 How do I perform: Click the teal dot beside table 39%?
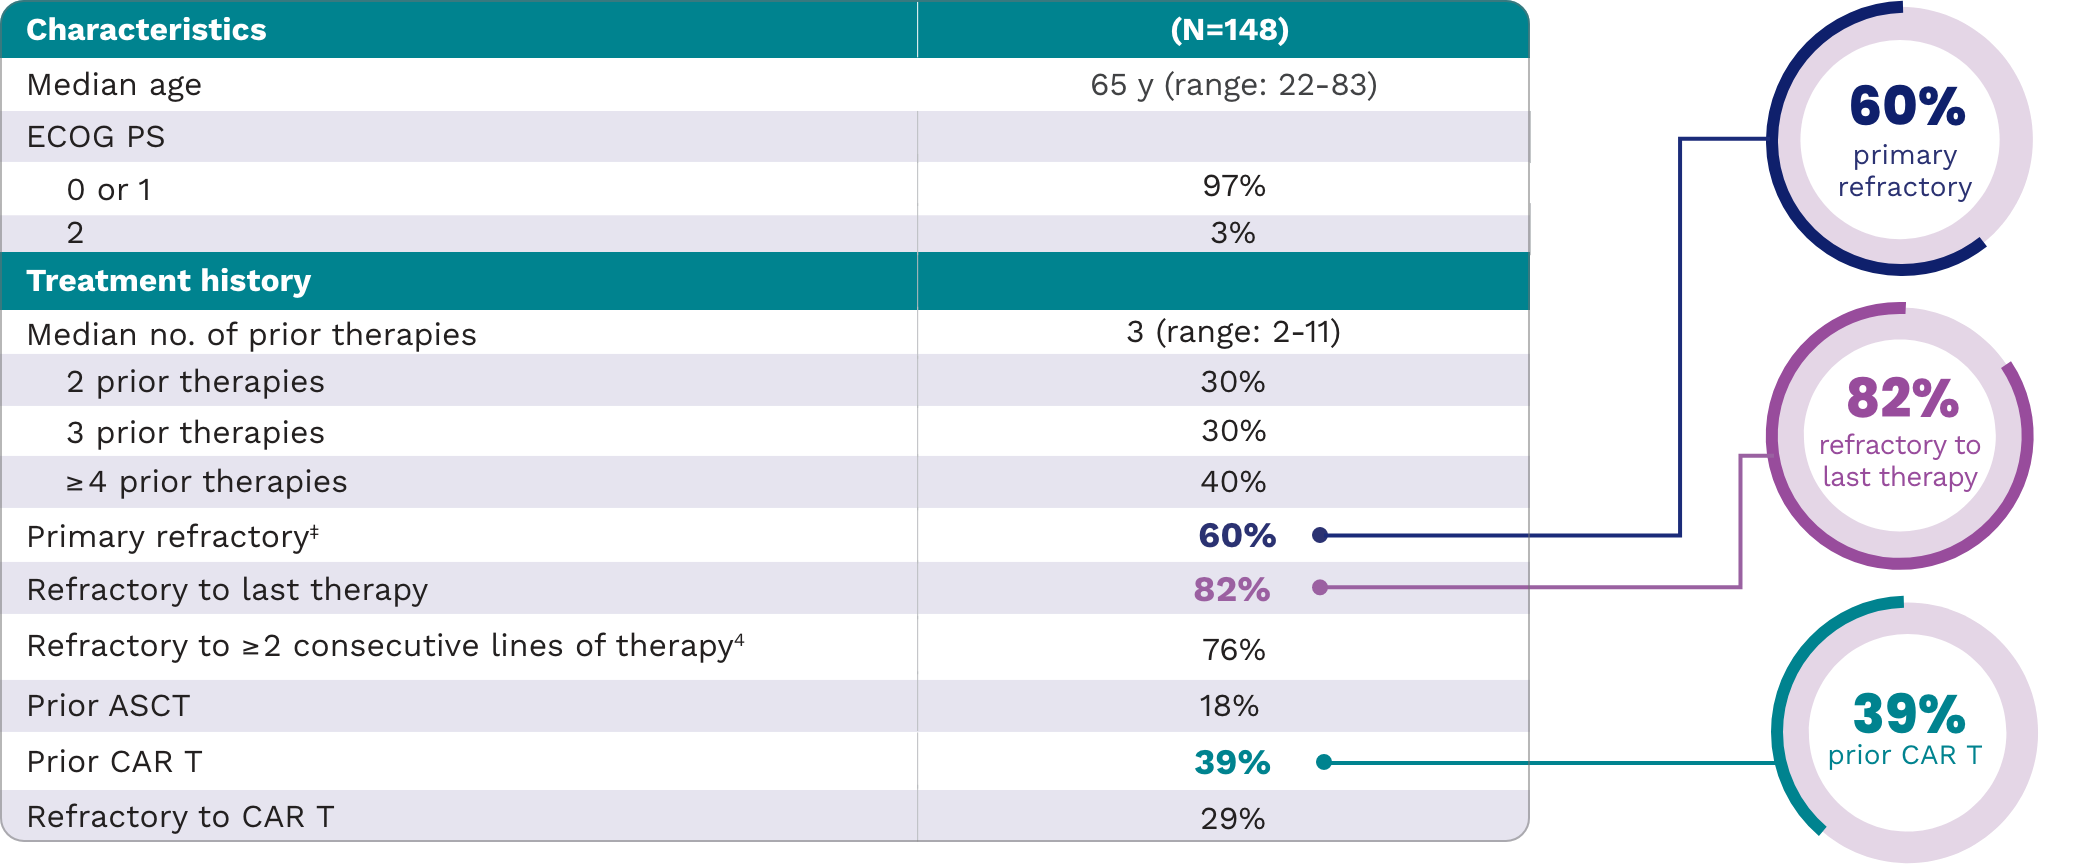click(1324, 762)
